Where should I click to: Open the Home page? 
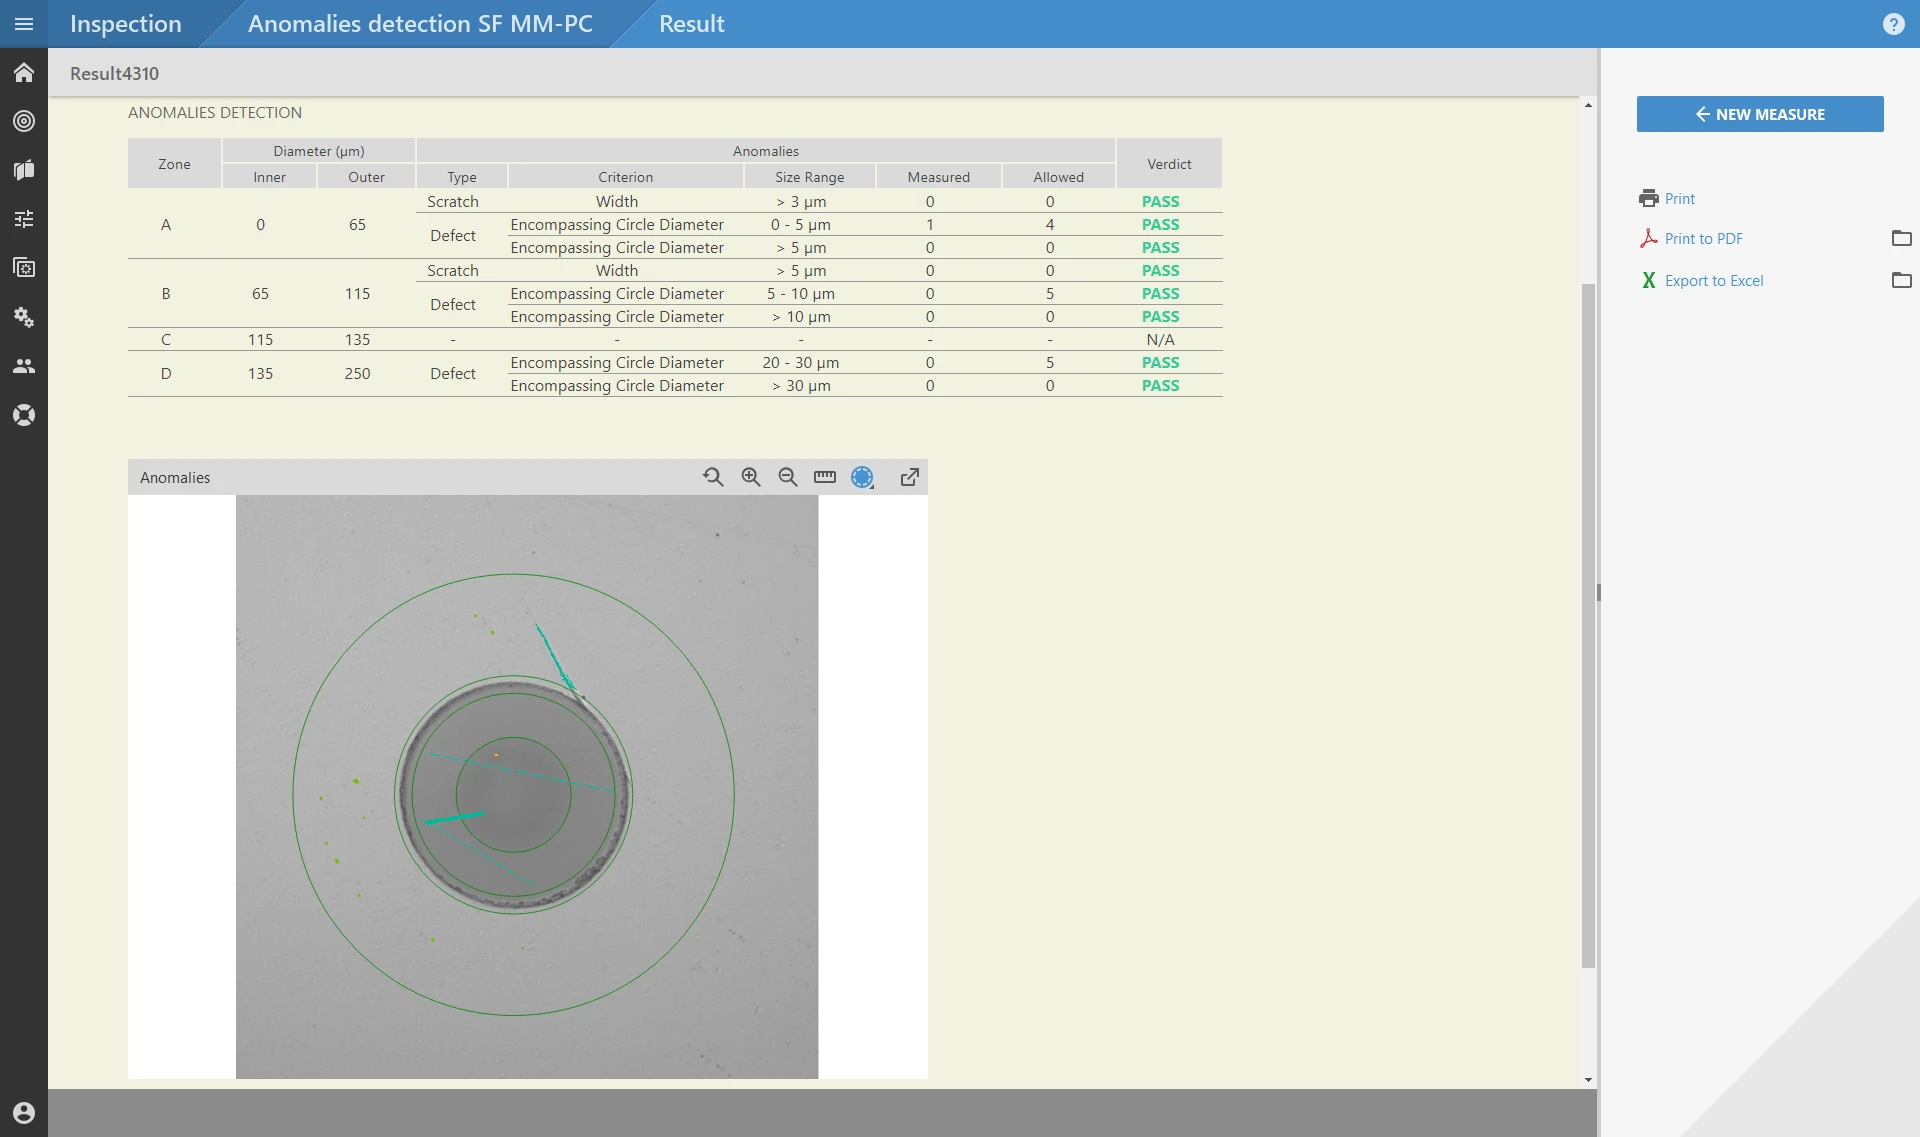[x=24, y=72]
